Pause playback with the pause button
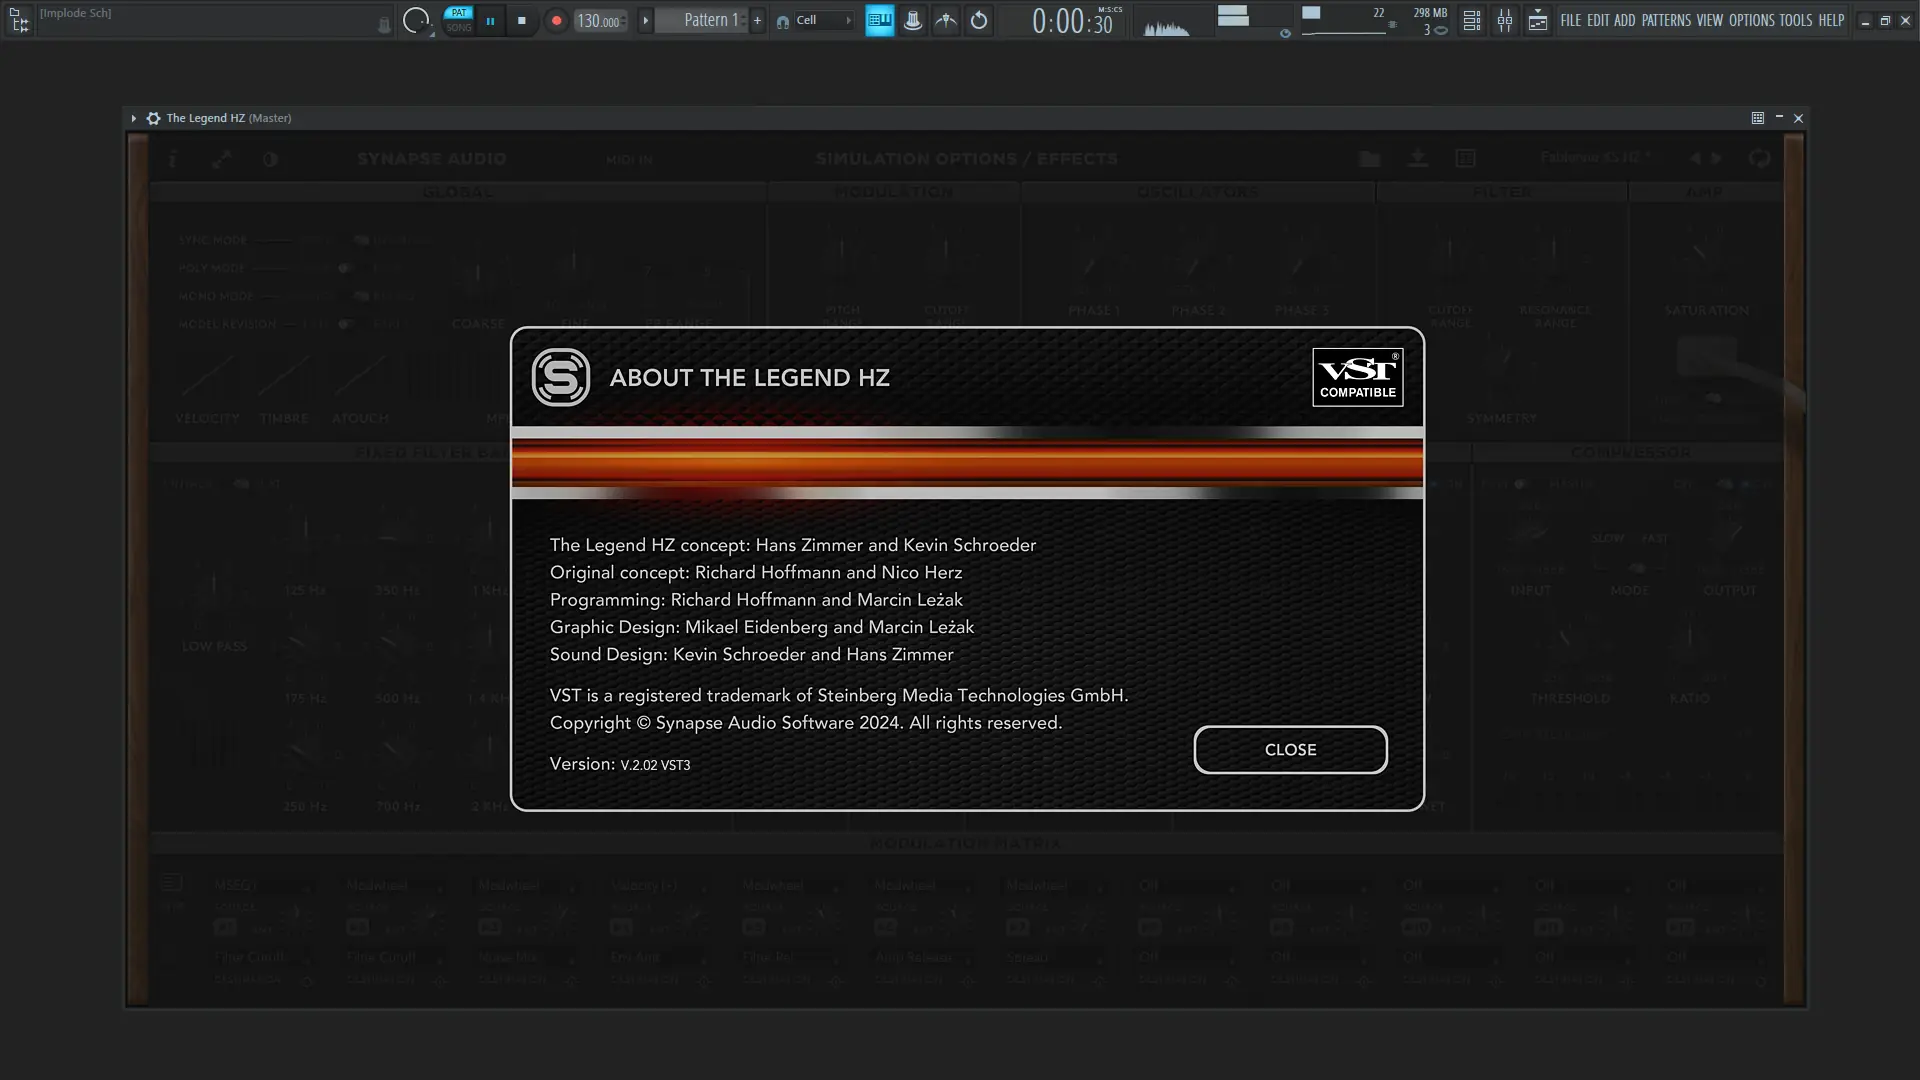Viewport: 1920px width, 1080px height. [x=490, y=21]
